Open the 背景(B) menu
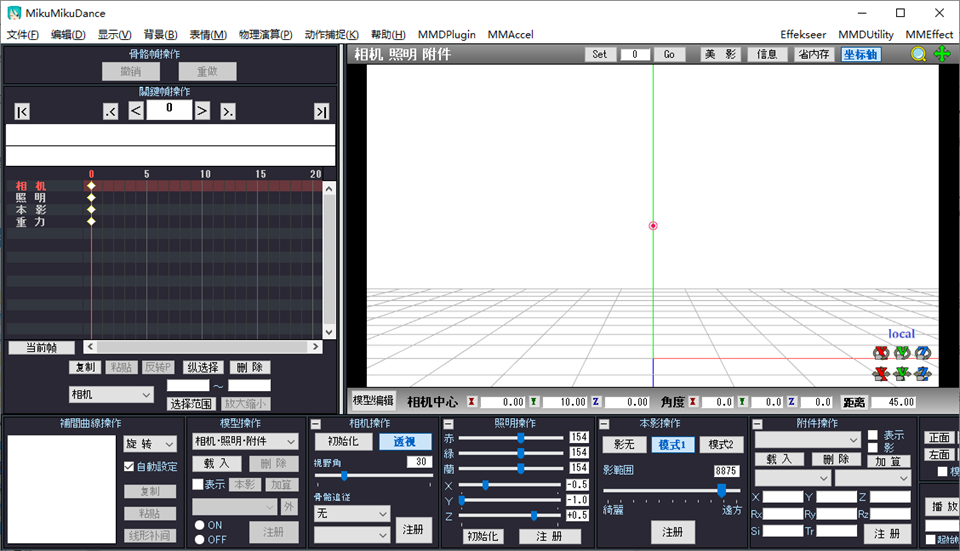Screen dimensions: 960x551 (160, 35)
